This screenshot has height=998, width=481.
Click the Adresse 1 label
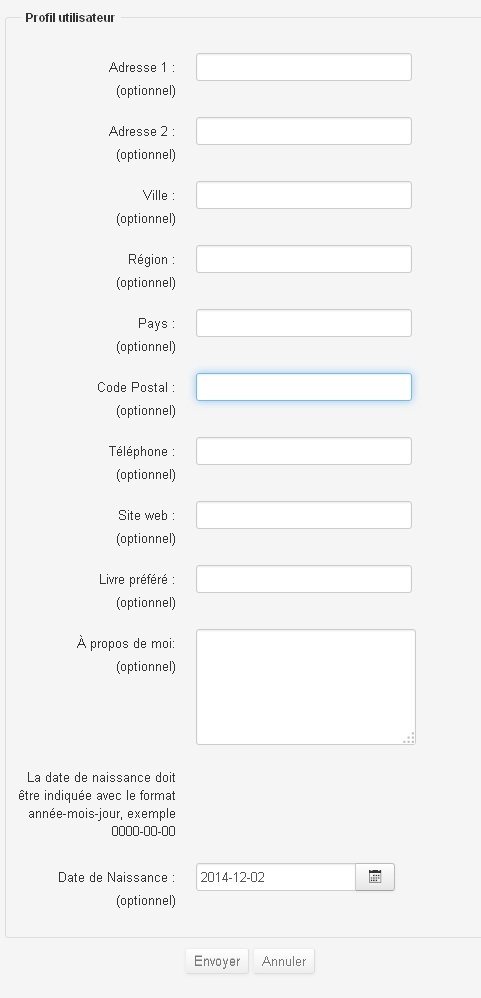[142, 67]
